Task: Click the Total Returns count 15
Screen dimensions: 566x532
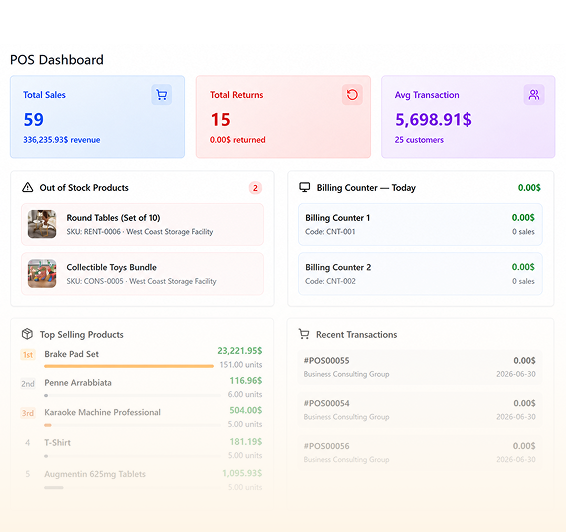Action: pyautogui.click(x=221, y=119)
